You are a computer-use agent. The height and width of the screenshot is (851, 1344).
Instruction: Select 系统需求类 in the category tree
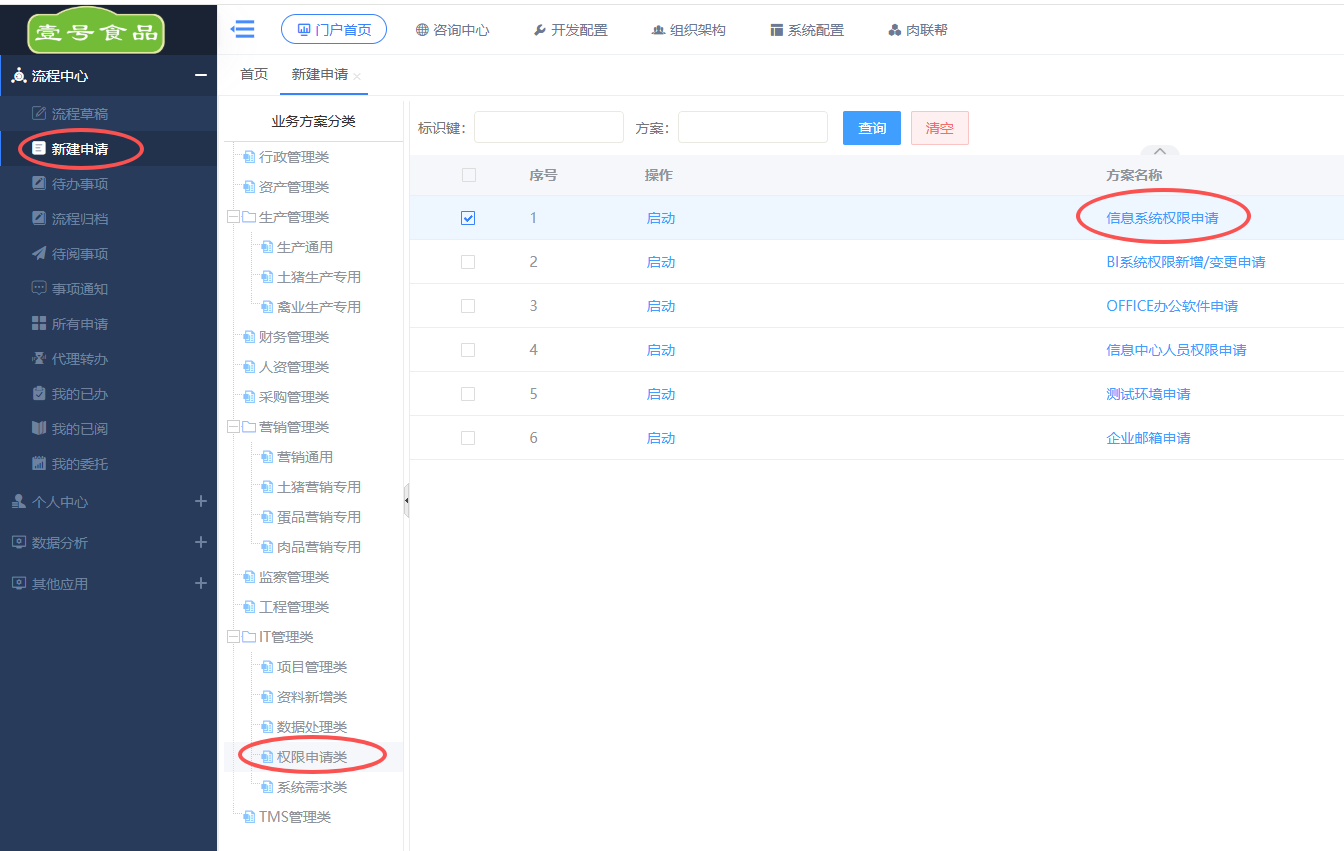coord(311,787)
